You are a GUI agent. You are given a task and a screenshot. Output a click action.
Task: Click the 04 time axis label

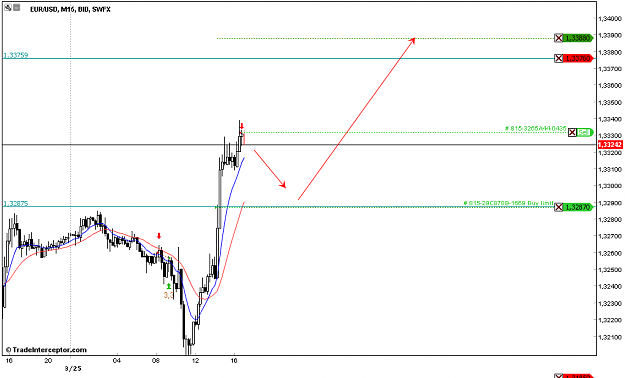[116, 361]
